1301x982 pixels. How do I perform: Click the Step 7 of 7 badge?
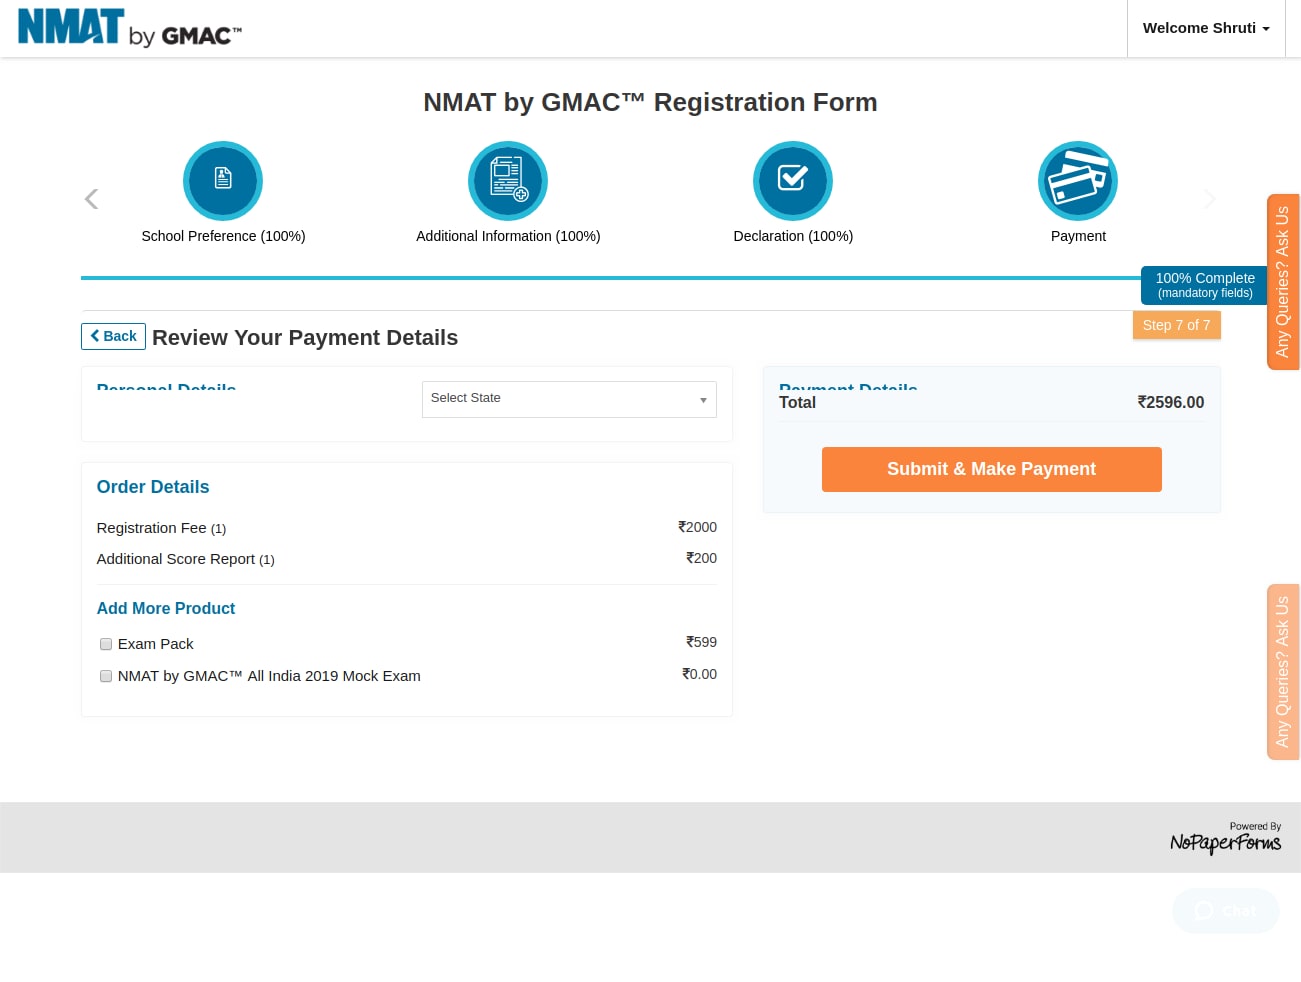coord(1176,325)
